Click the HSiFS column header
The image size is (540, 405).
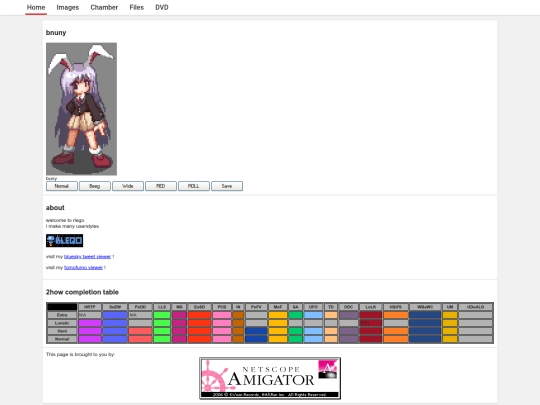396,307
